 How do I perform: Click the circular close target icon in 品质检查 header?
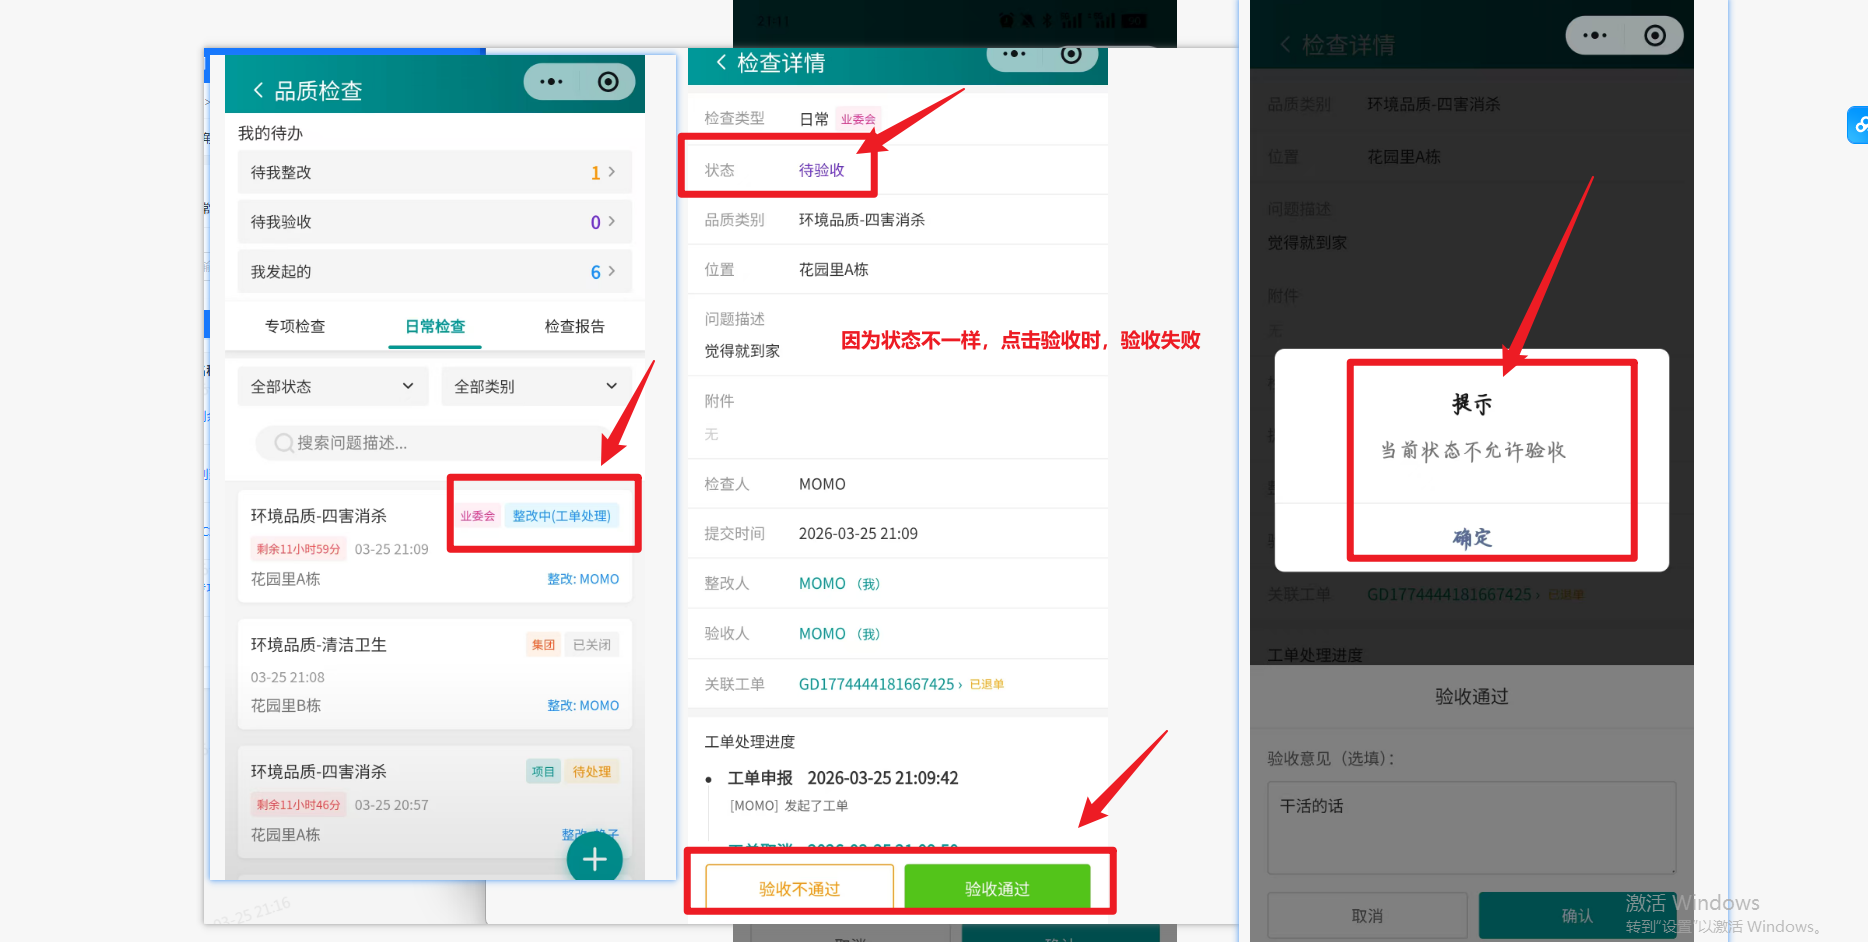[608, 82]
